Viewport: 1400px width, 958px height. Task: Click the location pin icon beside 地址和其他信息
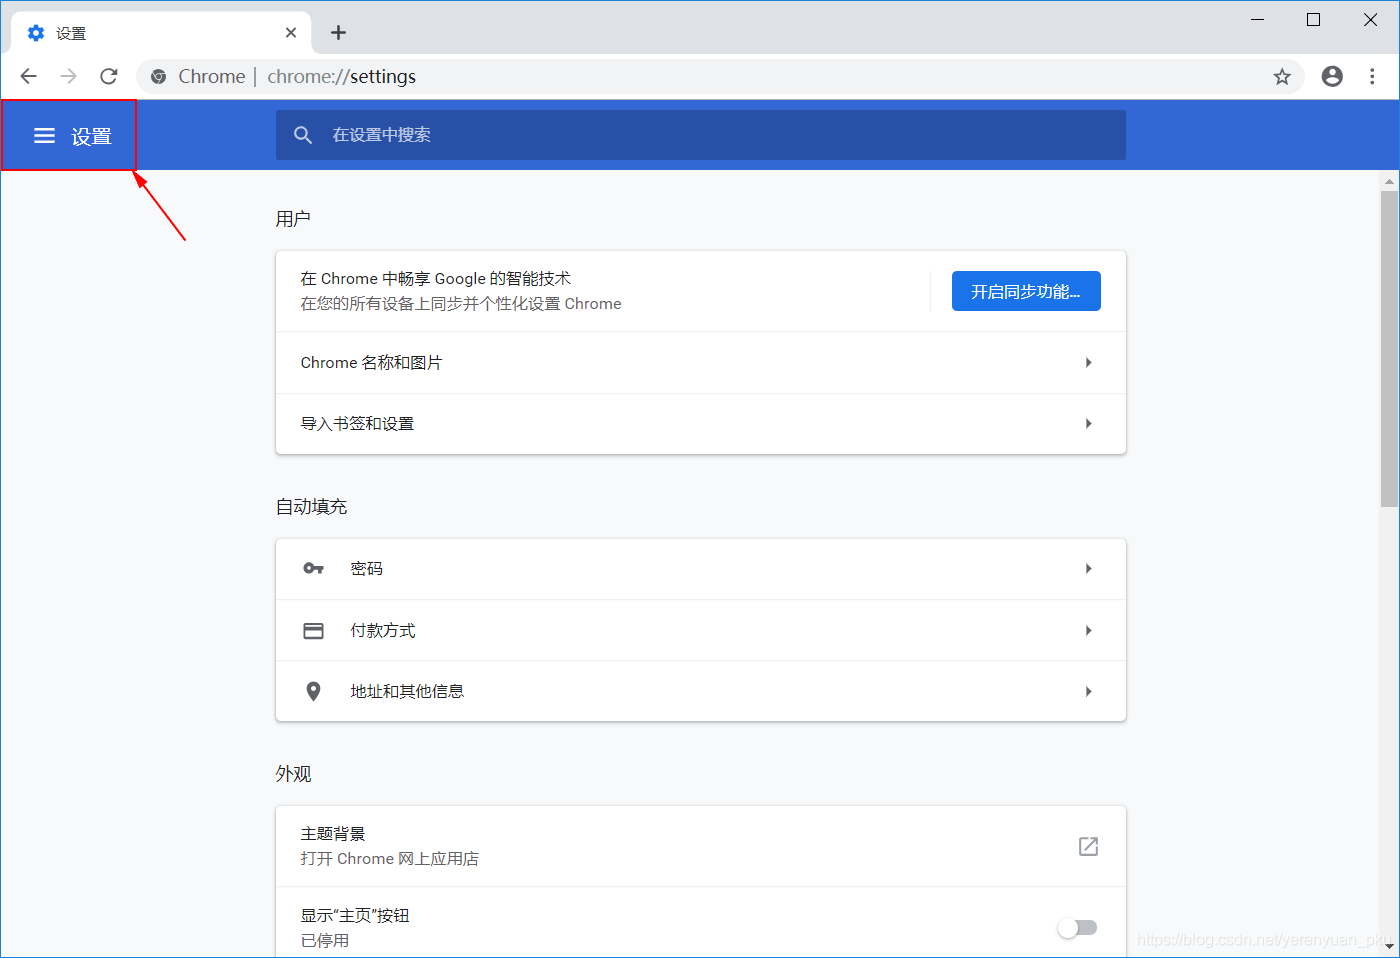[313, 691]
